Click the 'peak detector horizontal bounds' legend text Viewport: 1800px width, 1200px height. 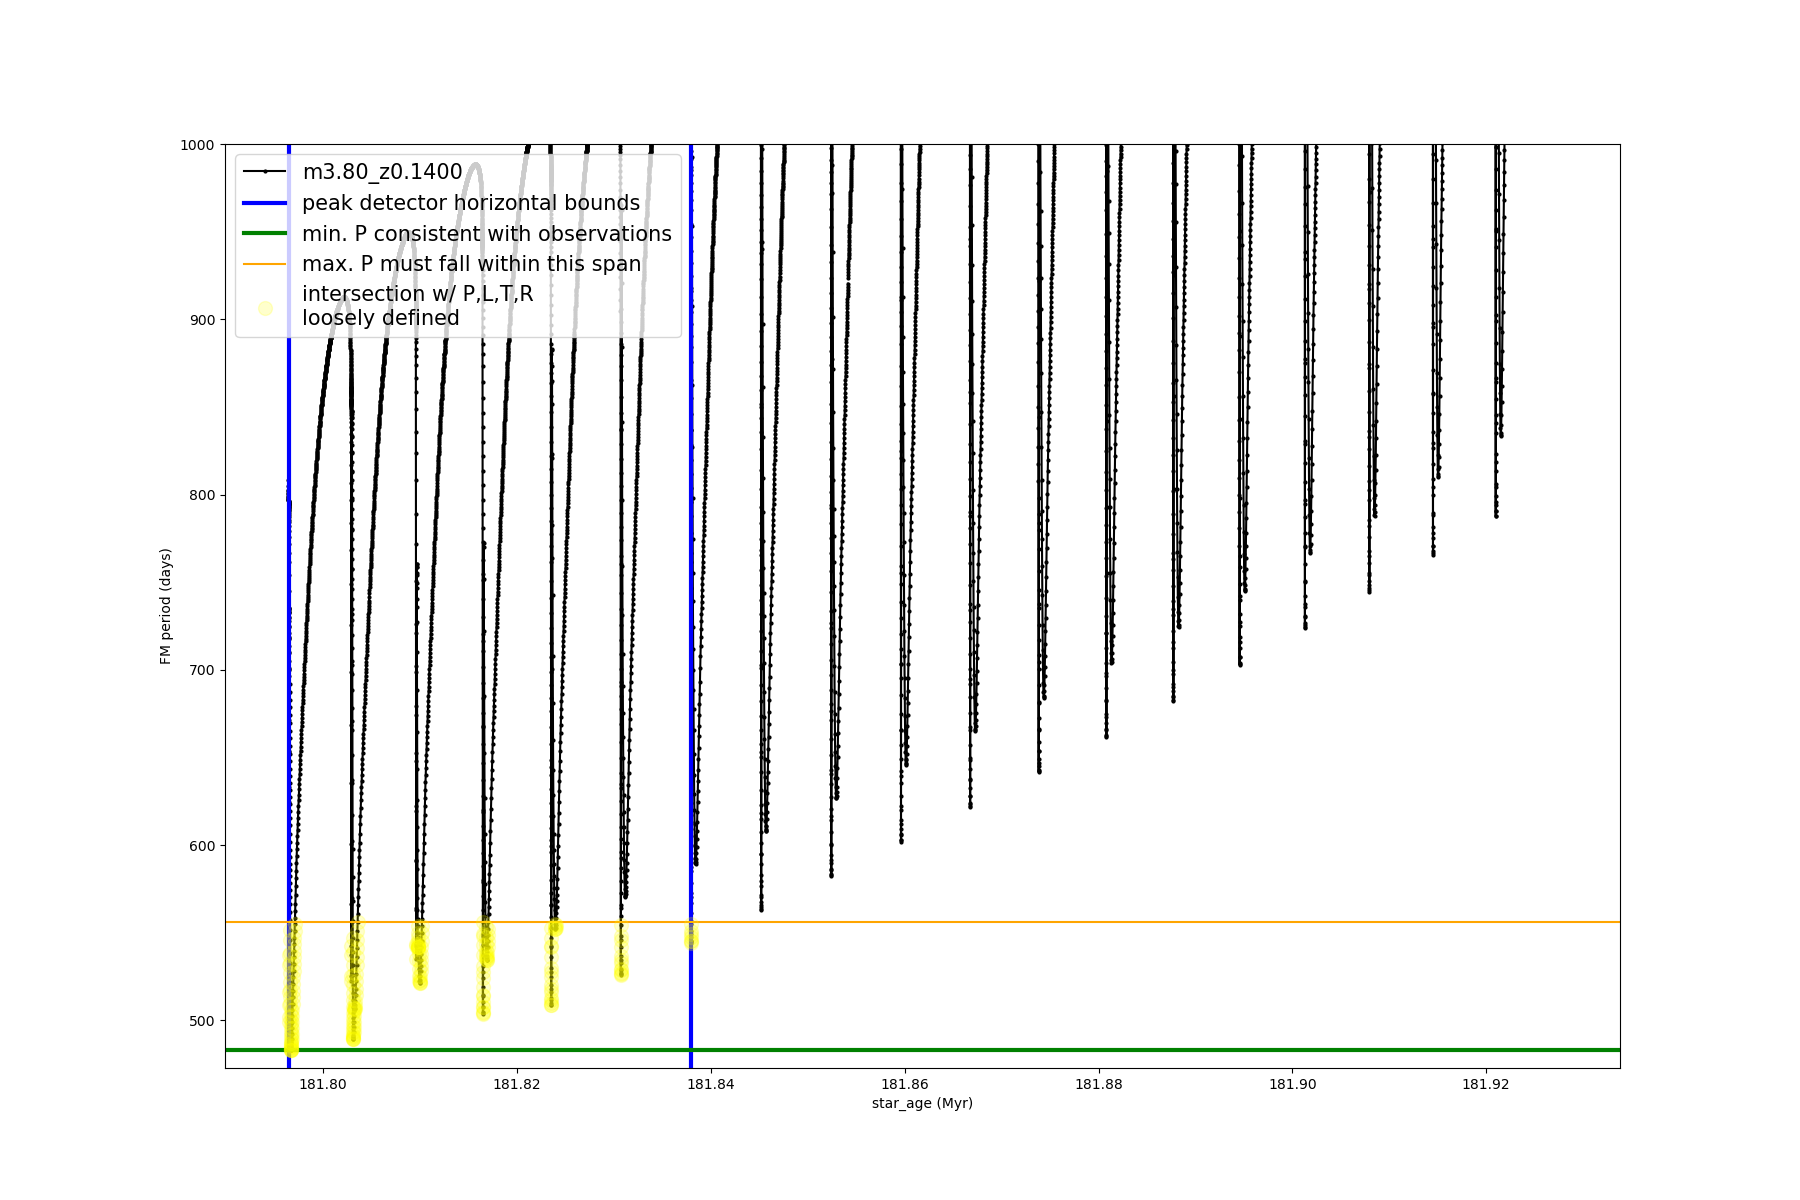pyautogui.click(x=471, y=203)
